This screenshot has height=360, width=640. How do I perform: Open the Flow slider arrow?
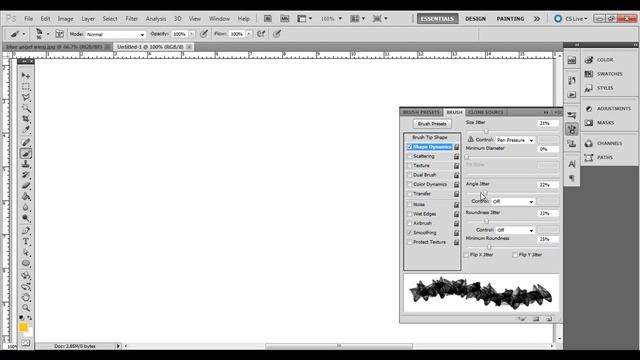point(249,34)
